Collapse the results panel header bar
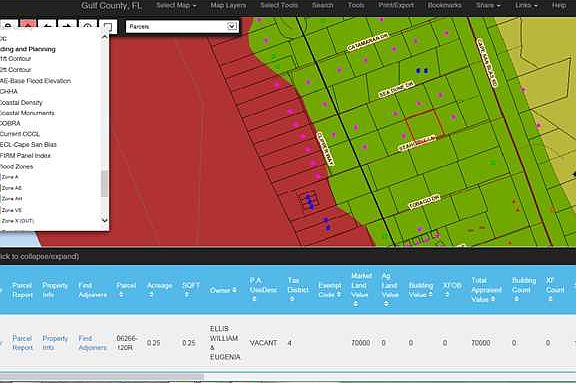The height and width of the screenshot is (383, 576). click(x=288, y=256)
